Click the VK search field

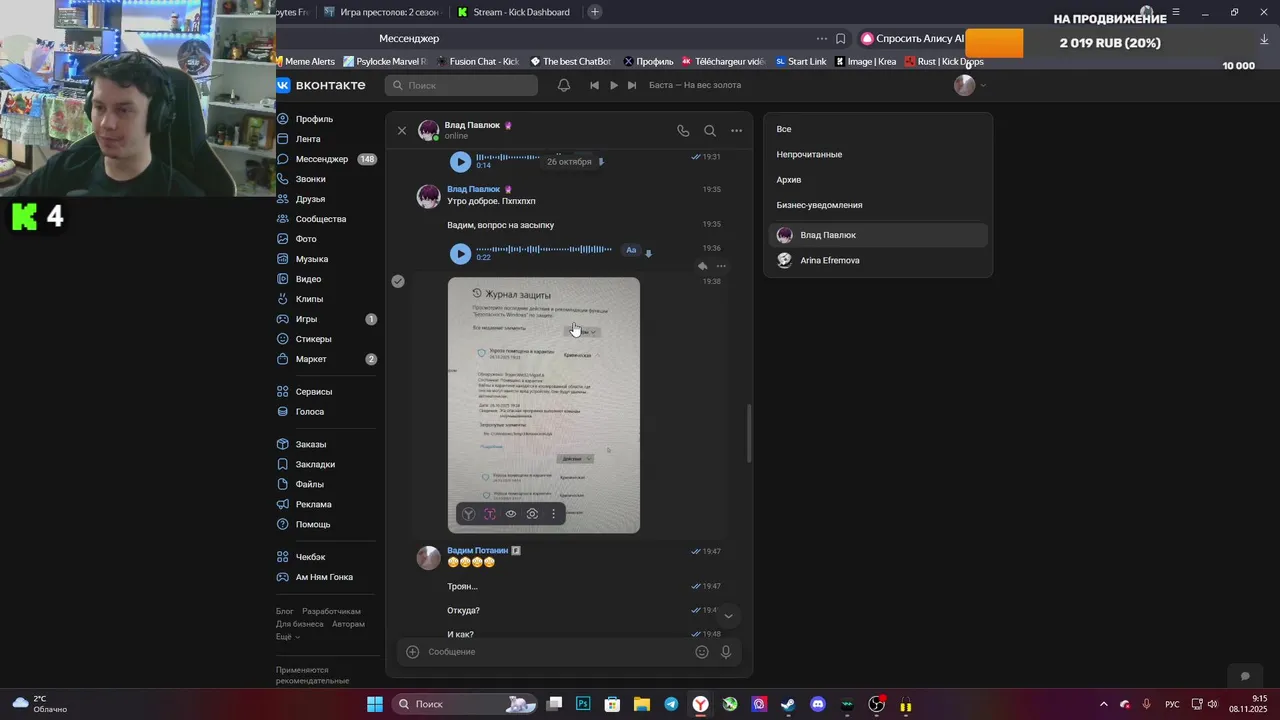coord(461,85)
